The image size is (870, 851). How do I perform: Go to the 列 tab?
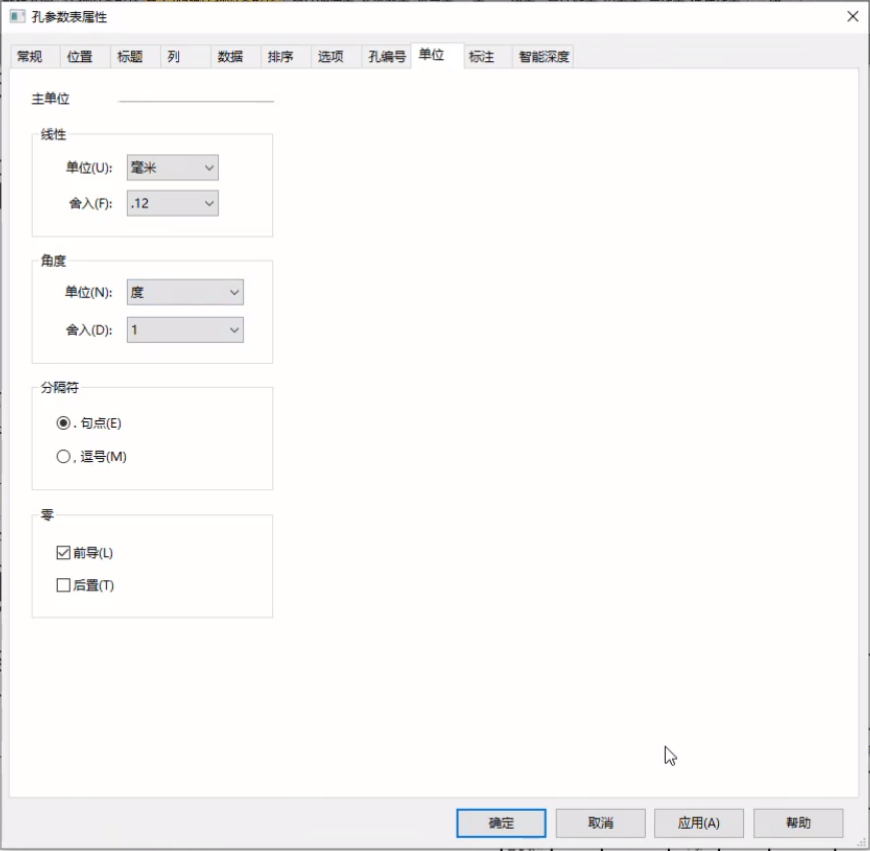coord(185,57)
